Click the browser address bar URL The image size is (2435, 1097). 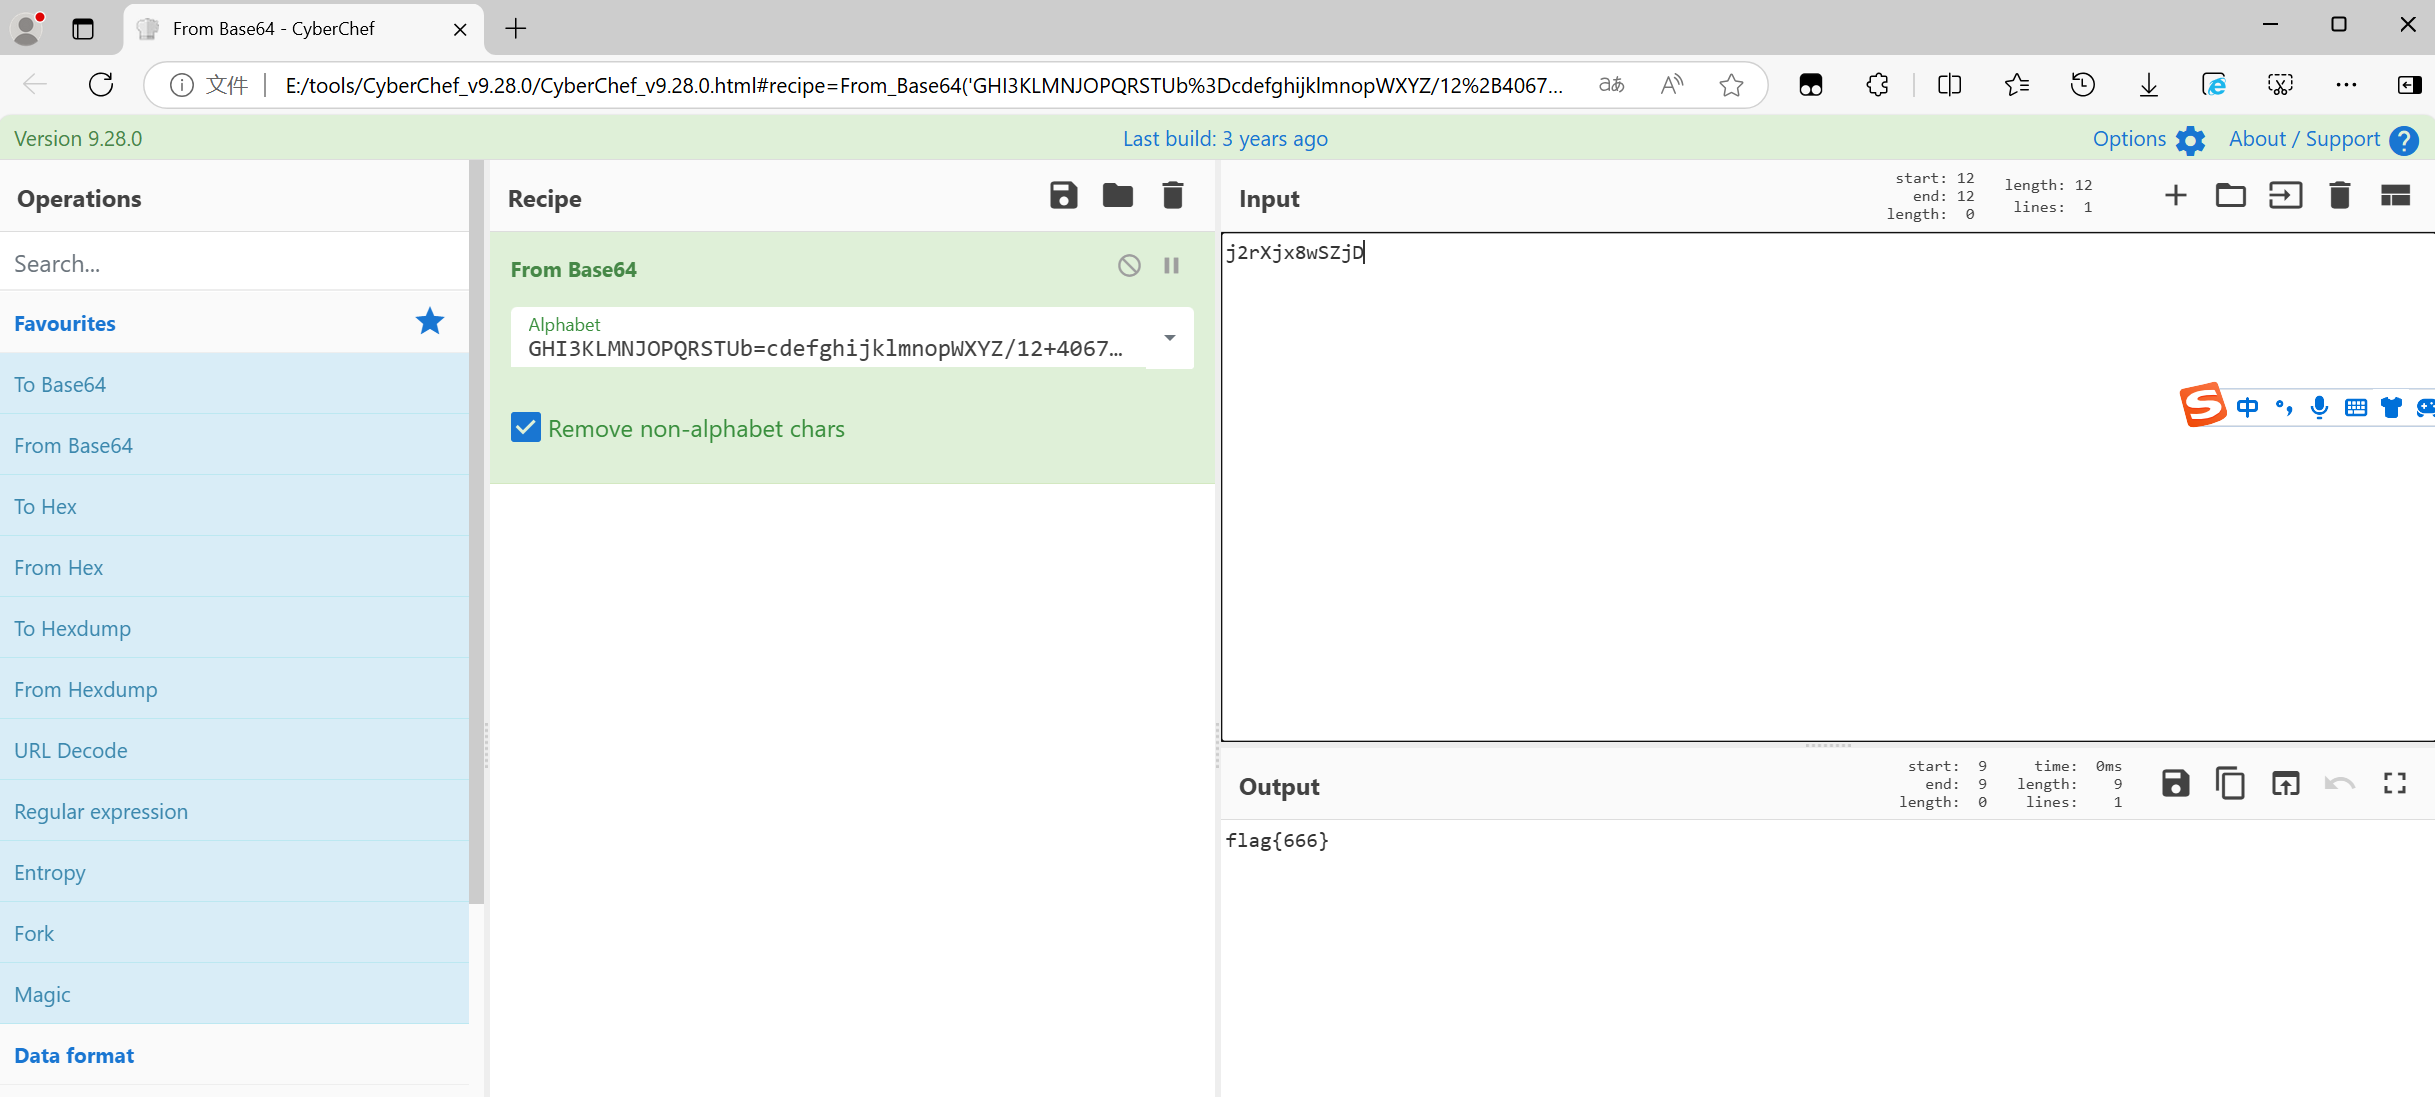(x=923, y=86)
